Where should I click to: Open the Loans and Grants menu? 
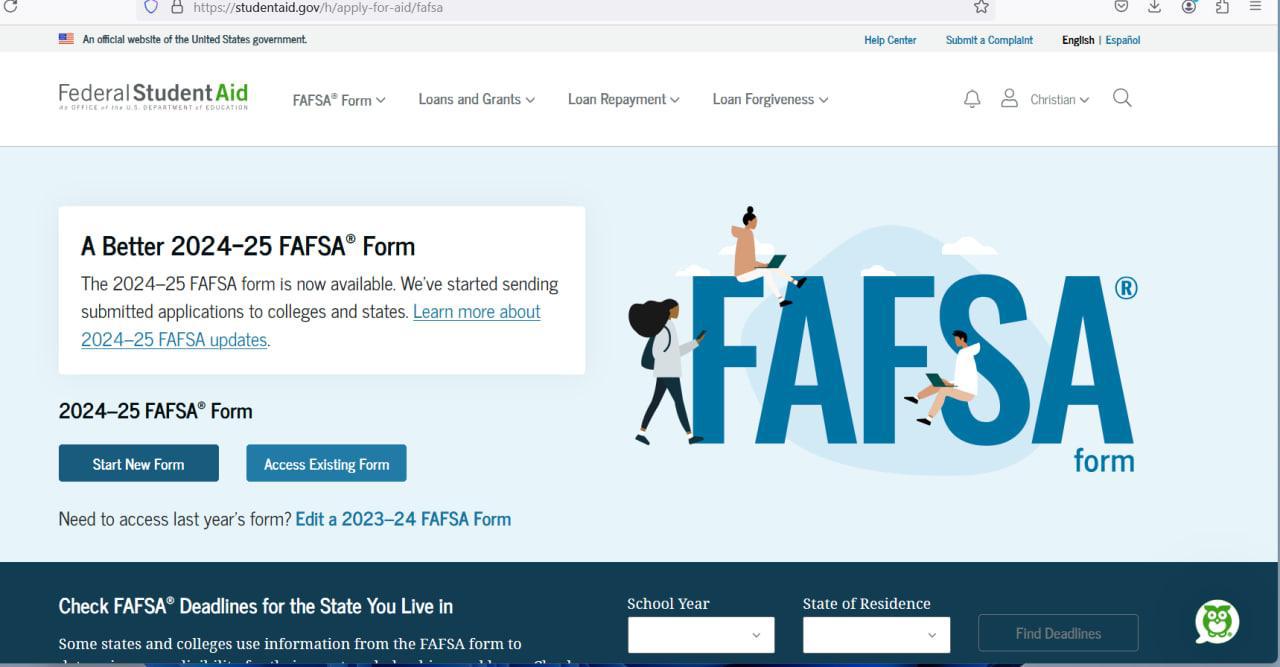pos(476,99)
